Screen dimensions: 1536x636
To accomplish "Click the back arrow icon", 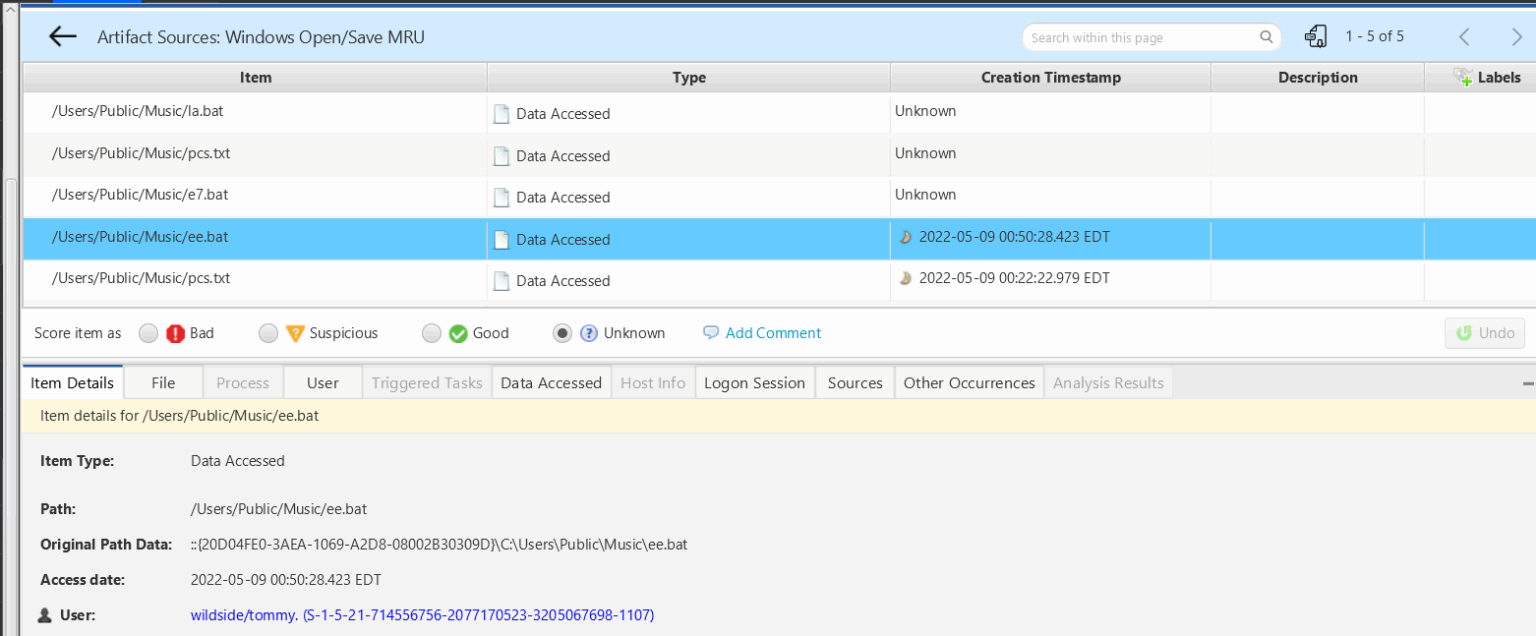I will [x=62, y=37].
